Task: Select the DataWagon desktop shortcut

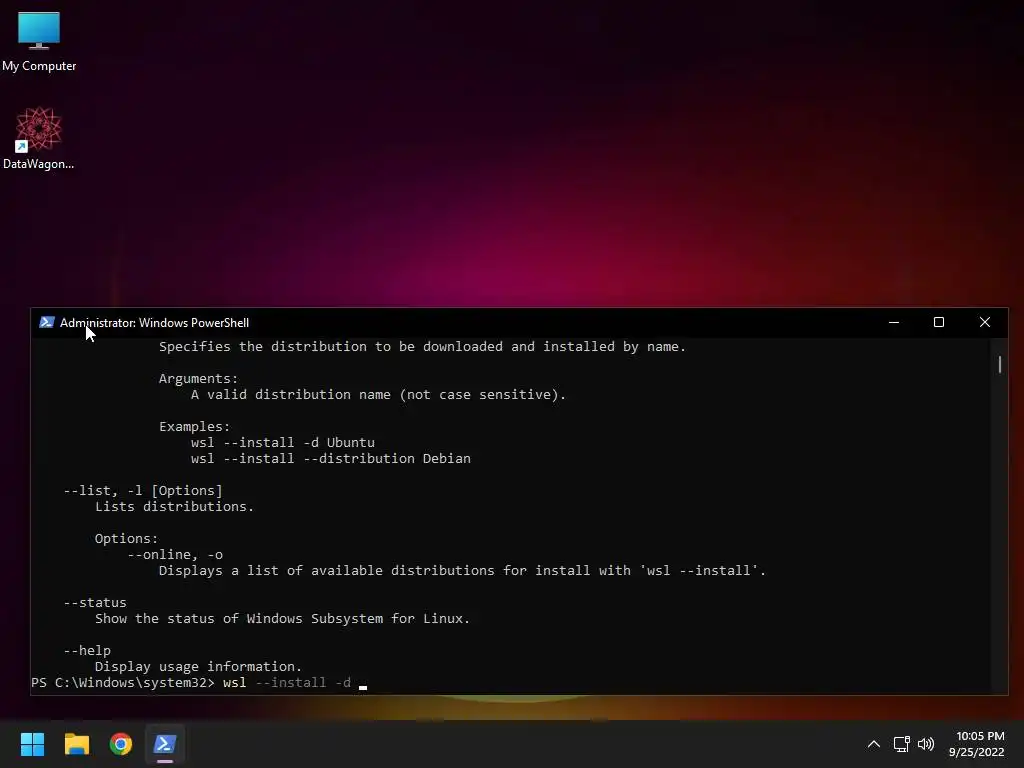Action: coord(39,138)
